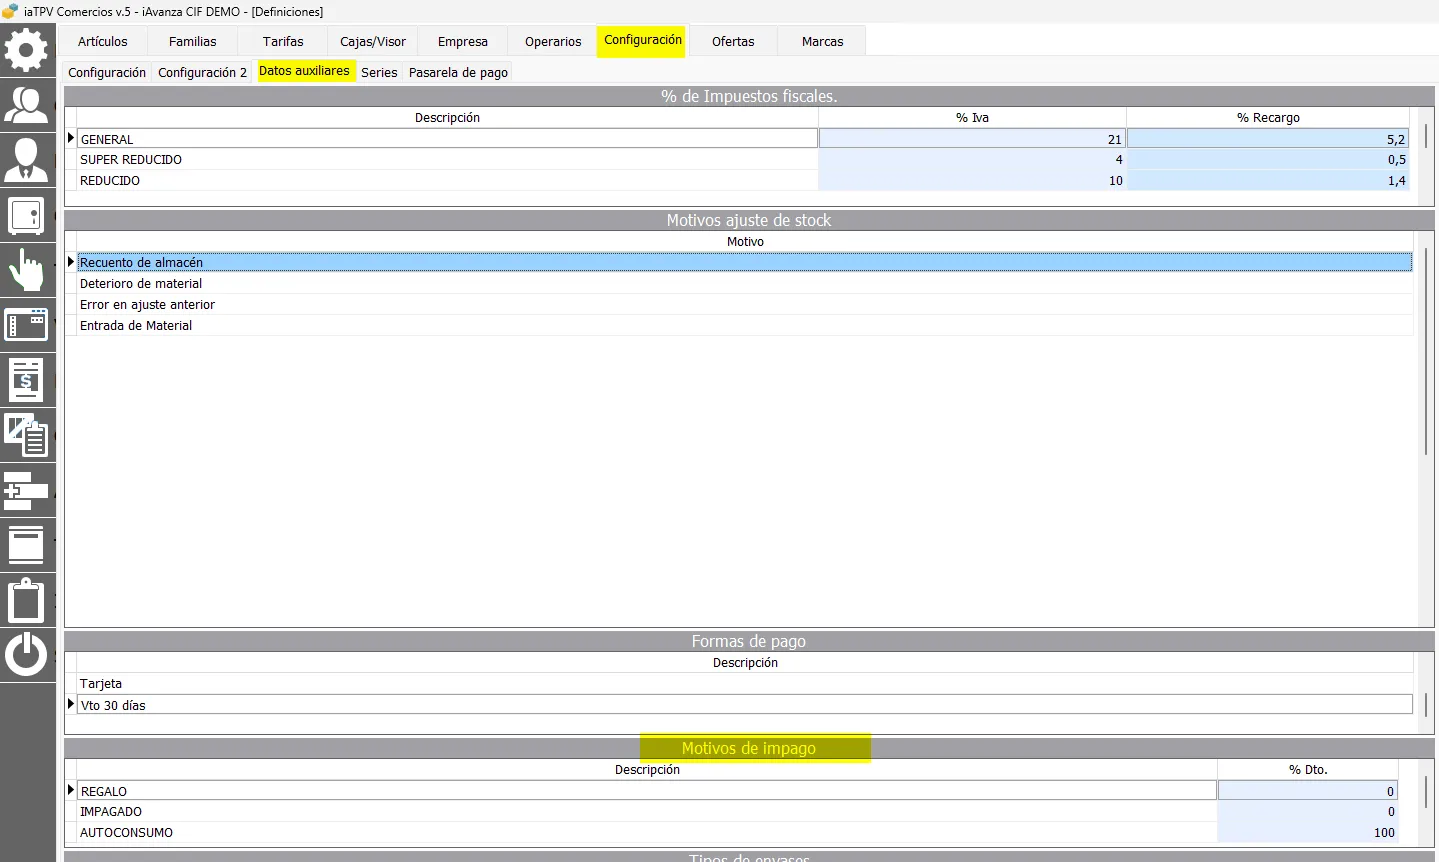This screenshot has height=862, width=1439.
Task: Open the Configuración sub-tab
Action: tap(107, 73)
